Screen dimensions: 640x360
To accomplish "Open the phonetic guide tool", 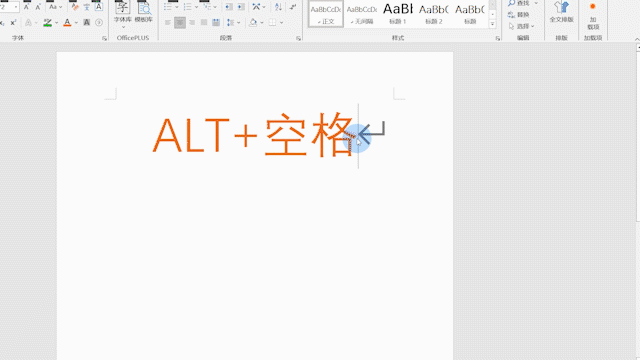I will (x=87, y=7).
